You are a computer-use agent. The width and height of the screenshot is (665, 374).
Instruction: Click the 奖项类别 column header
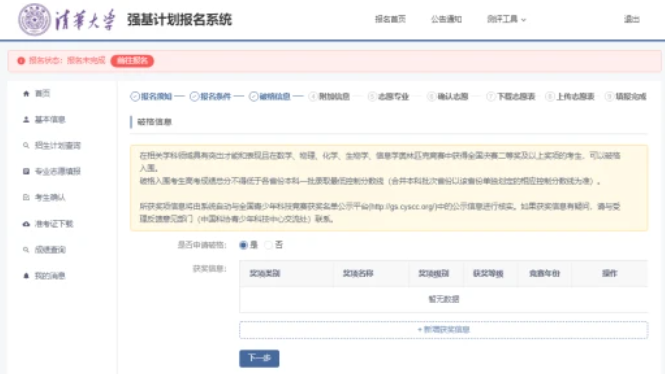click(x=265, y=274)
